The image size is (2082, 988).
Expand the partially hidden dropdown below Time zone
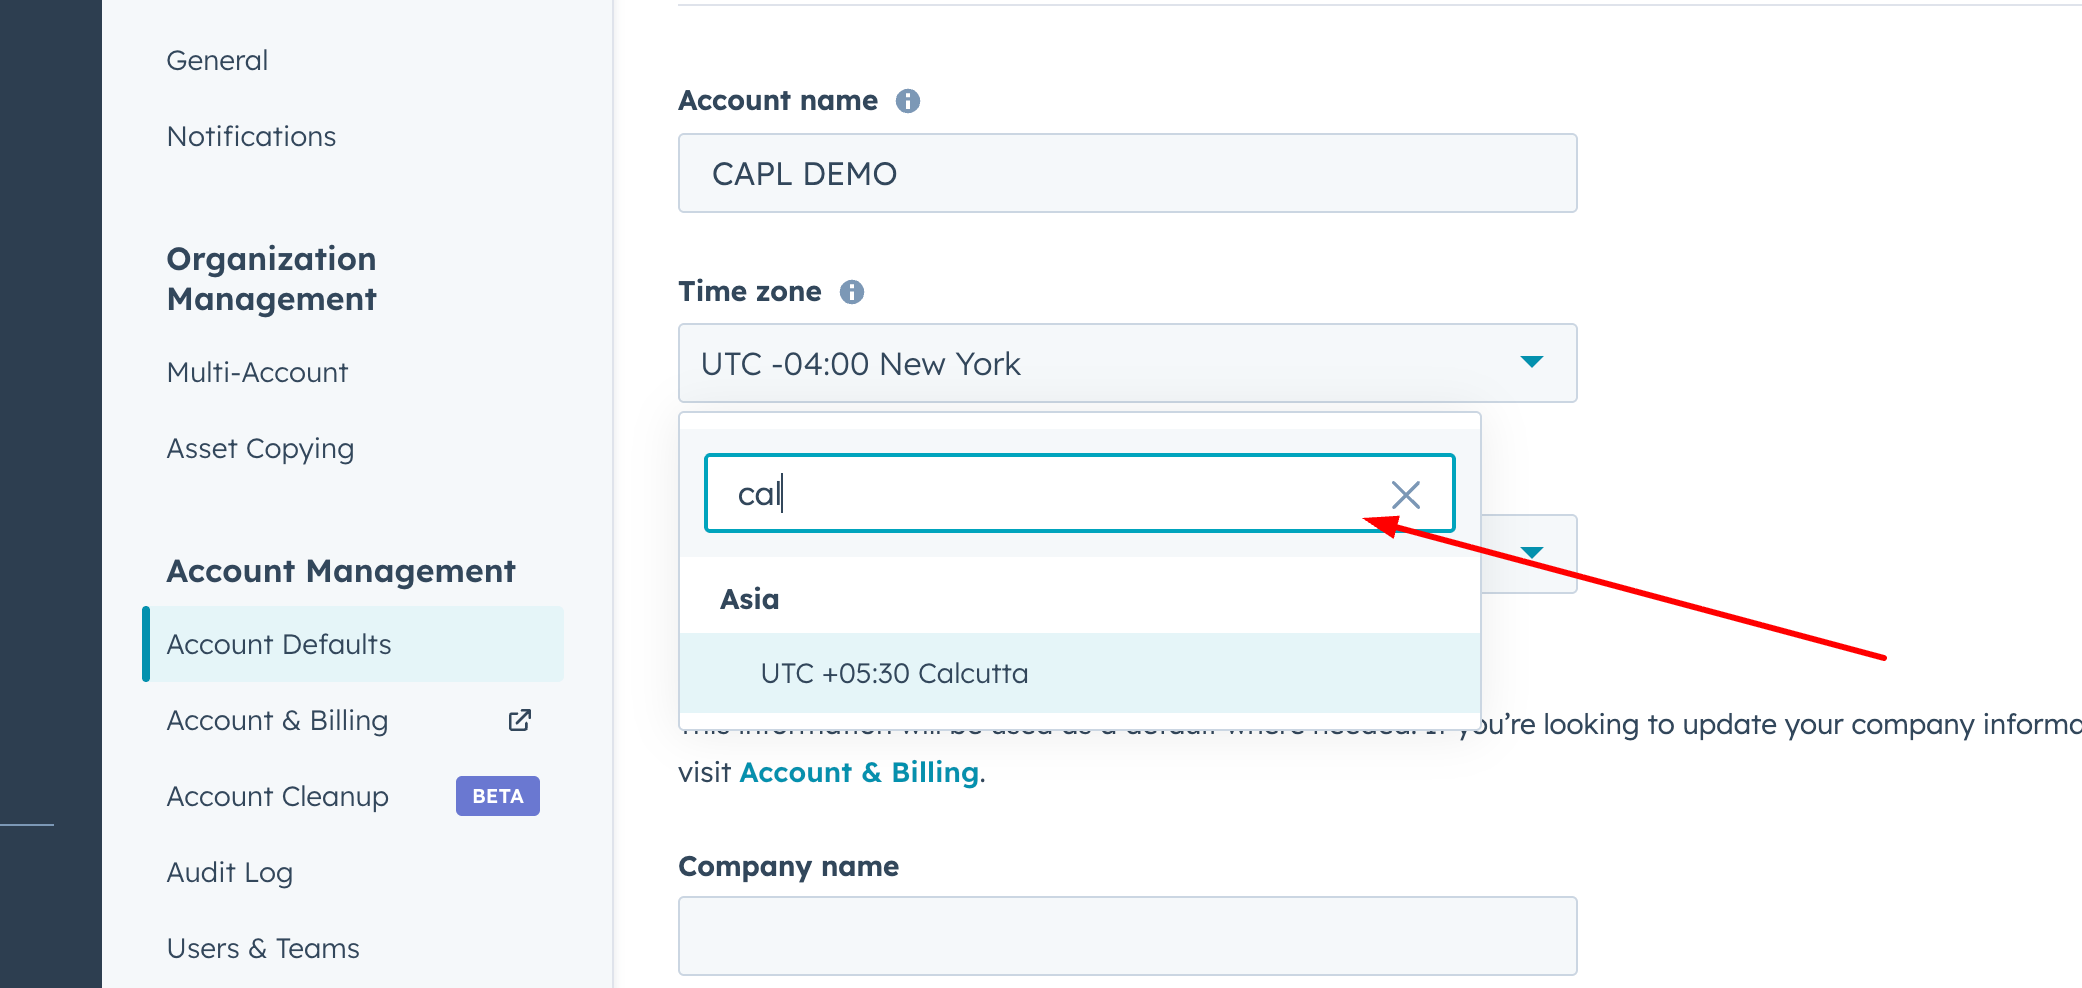point(1531,553)
